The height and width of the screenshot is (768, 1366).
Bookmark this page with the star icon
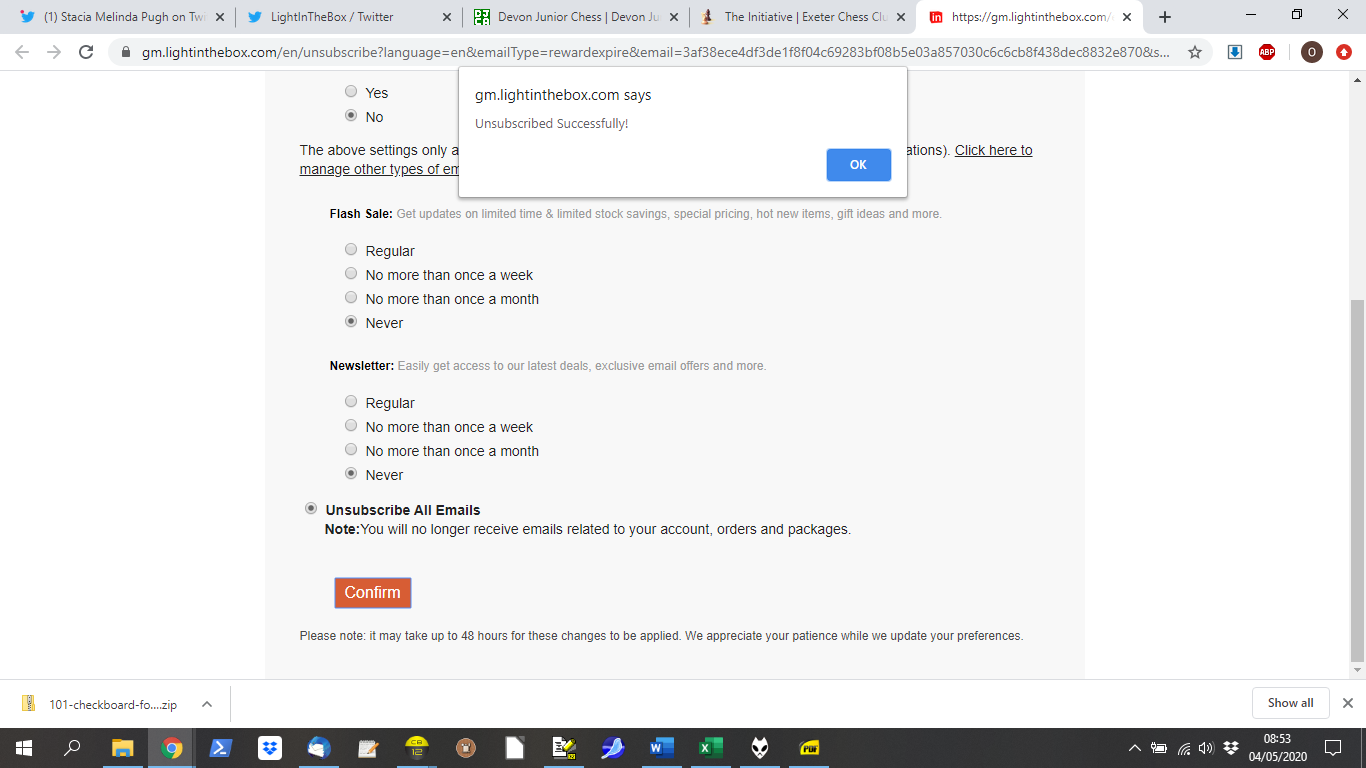point(1195,52)
